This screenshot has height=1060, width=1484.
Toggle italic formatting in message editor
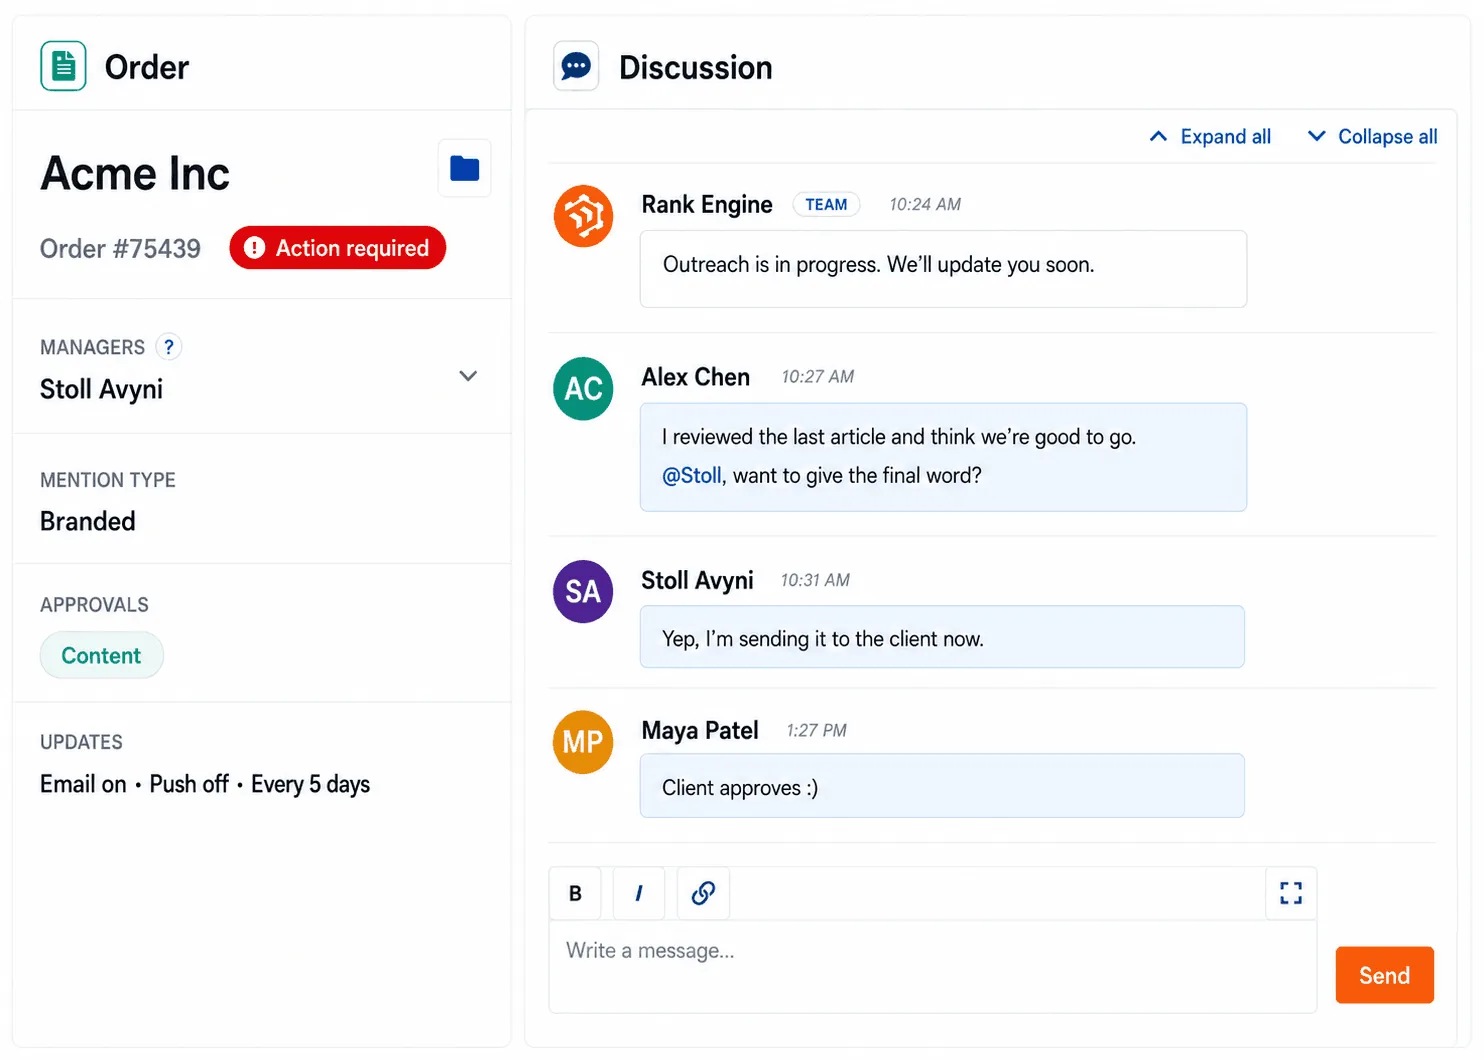tap(639, 893)
